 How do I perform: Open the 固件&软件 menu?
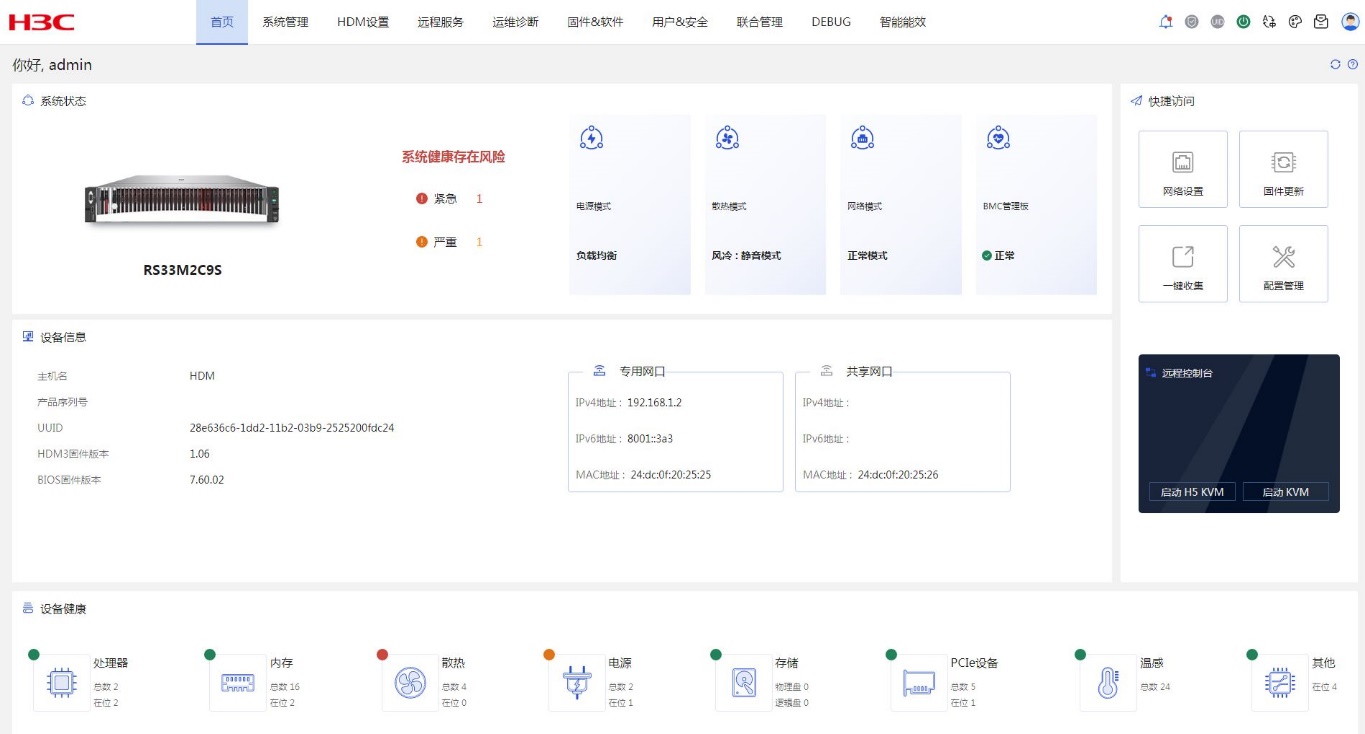pos(595,22)
